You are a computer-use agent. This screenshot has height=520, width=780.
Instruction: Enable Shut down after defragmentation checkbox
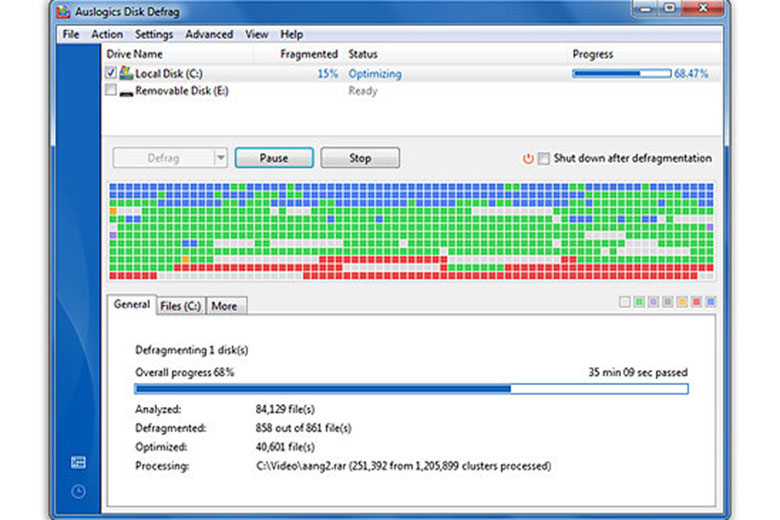pyautogui.click(x=544, y=159)
